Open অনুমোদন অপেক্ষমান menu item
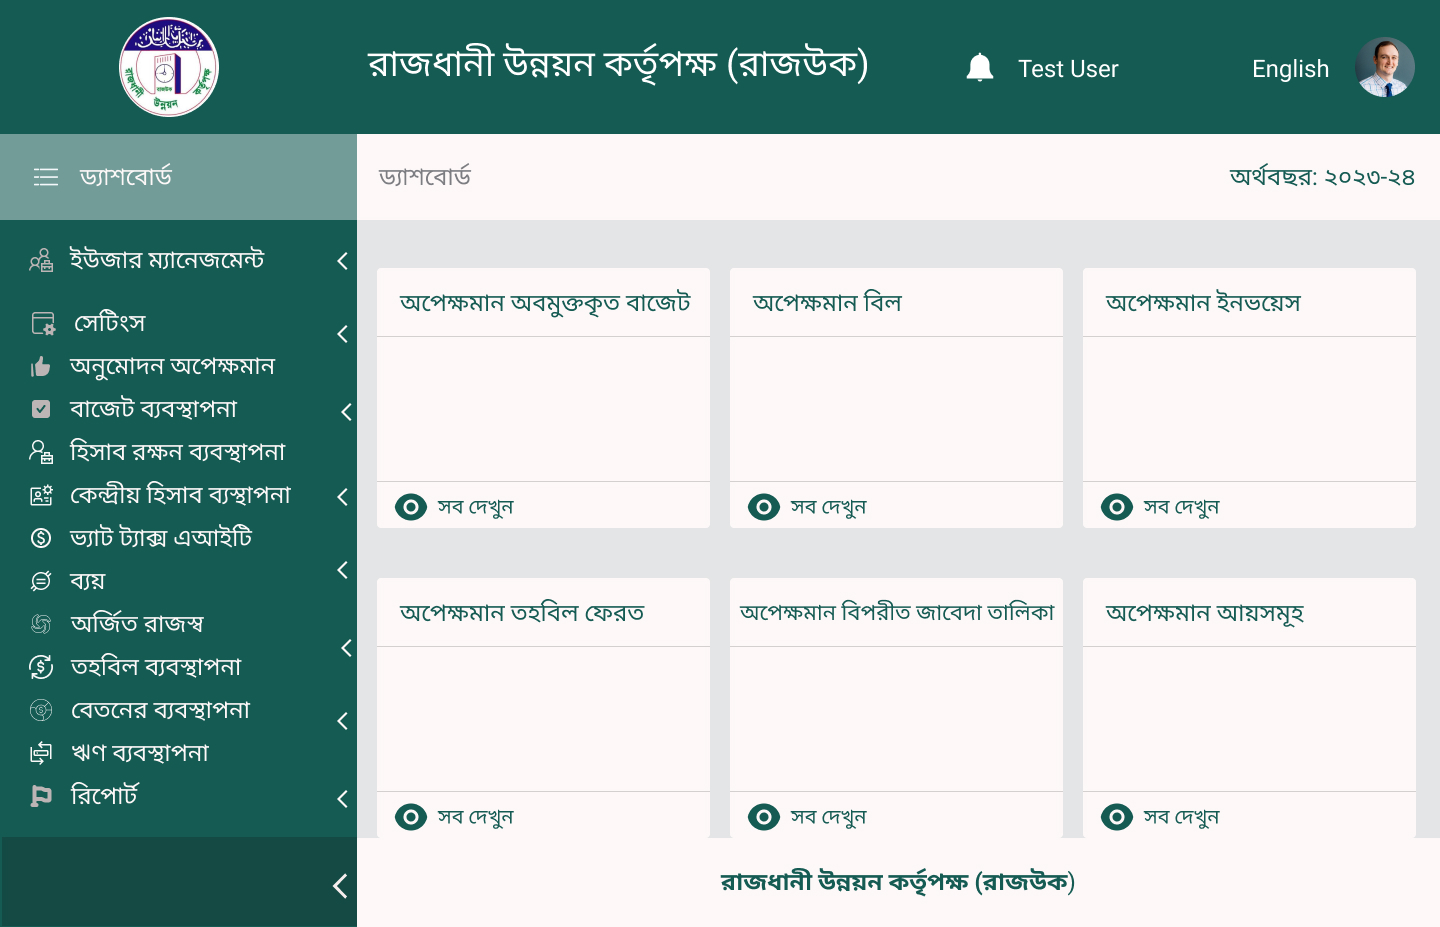The width and height of the screenshot is (1440, 927). click(x=172, y=367)
